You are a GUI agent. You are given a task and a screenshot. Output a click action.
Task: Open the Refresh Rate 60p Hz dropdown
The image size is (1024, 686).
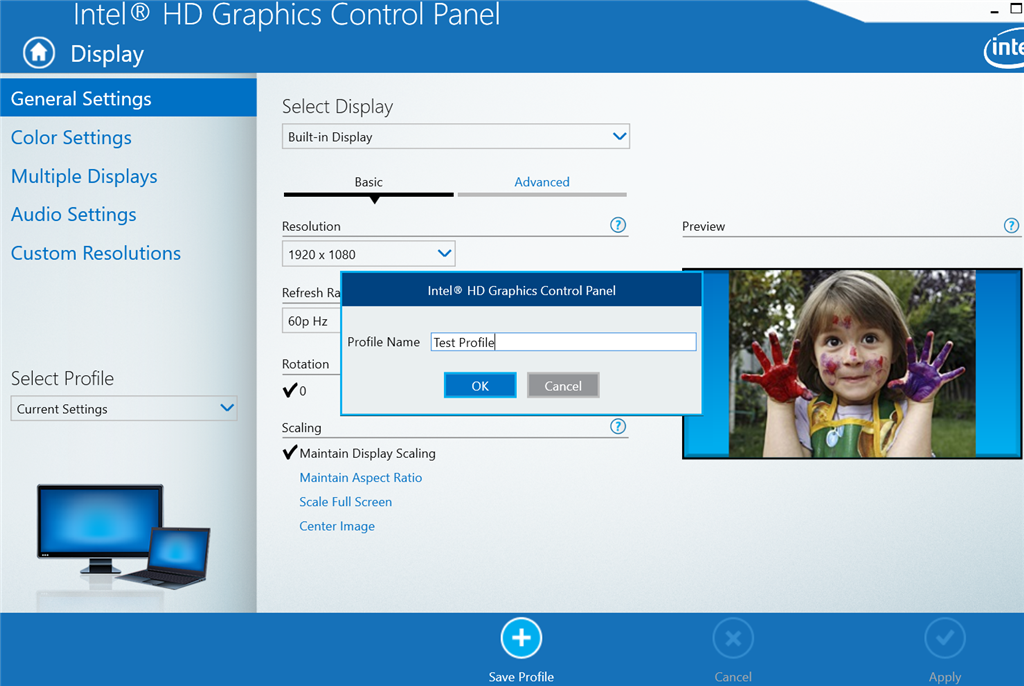(x=312, y=321)
